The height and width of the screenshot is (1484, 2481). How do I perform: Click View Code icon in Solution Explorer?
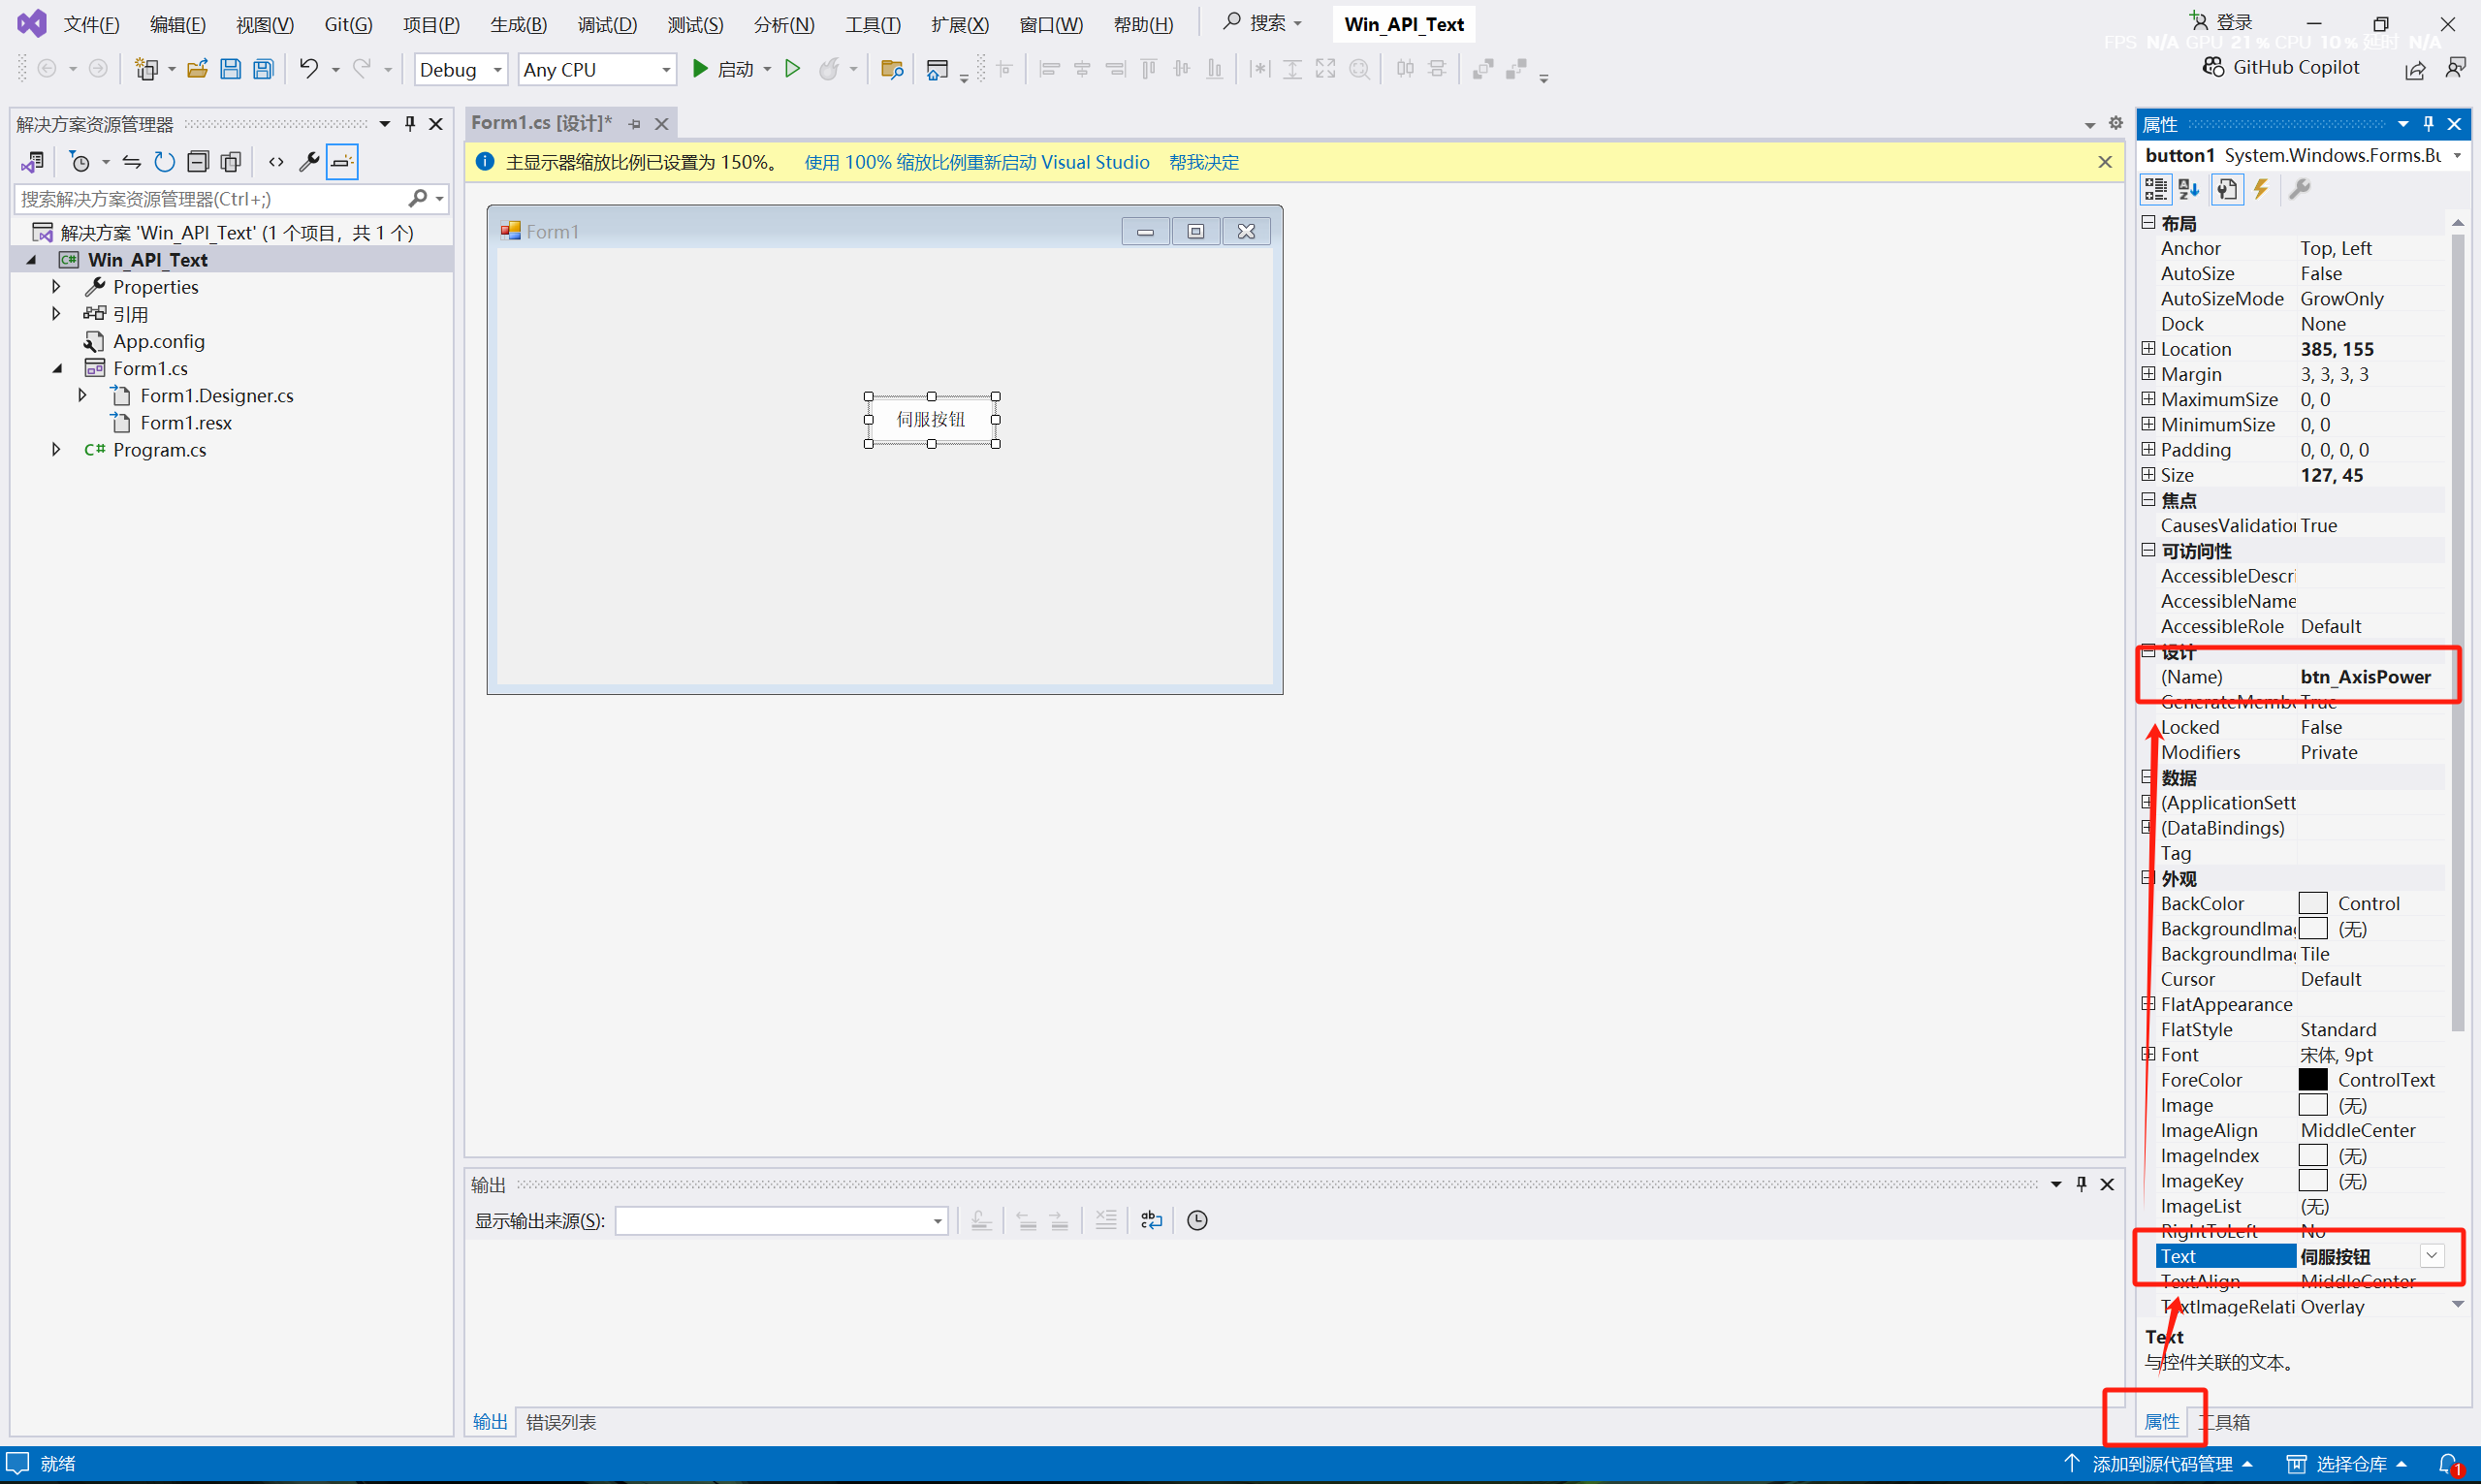(276, 162)
